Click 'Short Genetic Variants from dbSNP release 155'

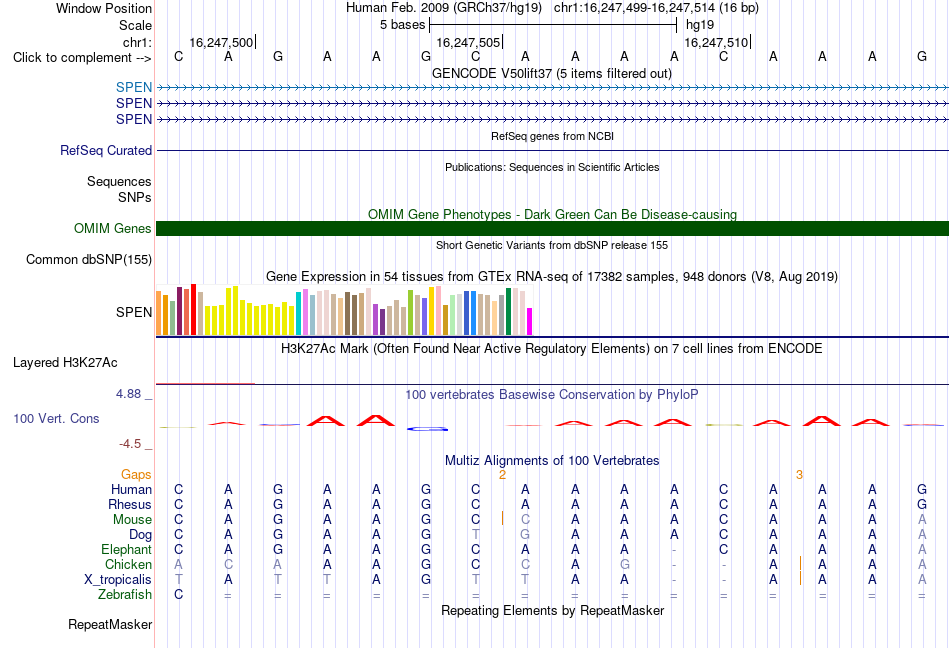click(x=552, y=245)
